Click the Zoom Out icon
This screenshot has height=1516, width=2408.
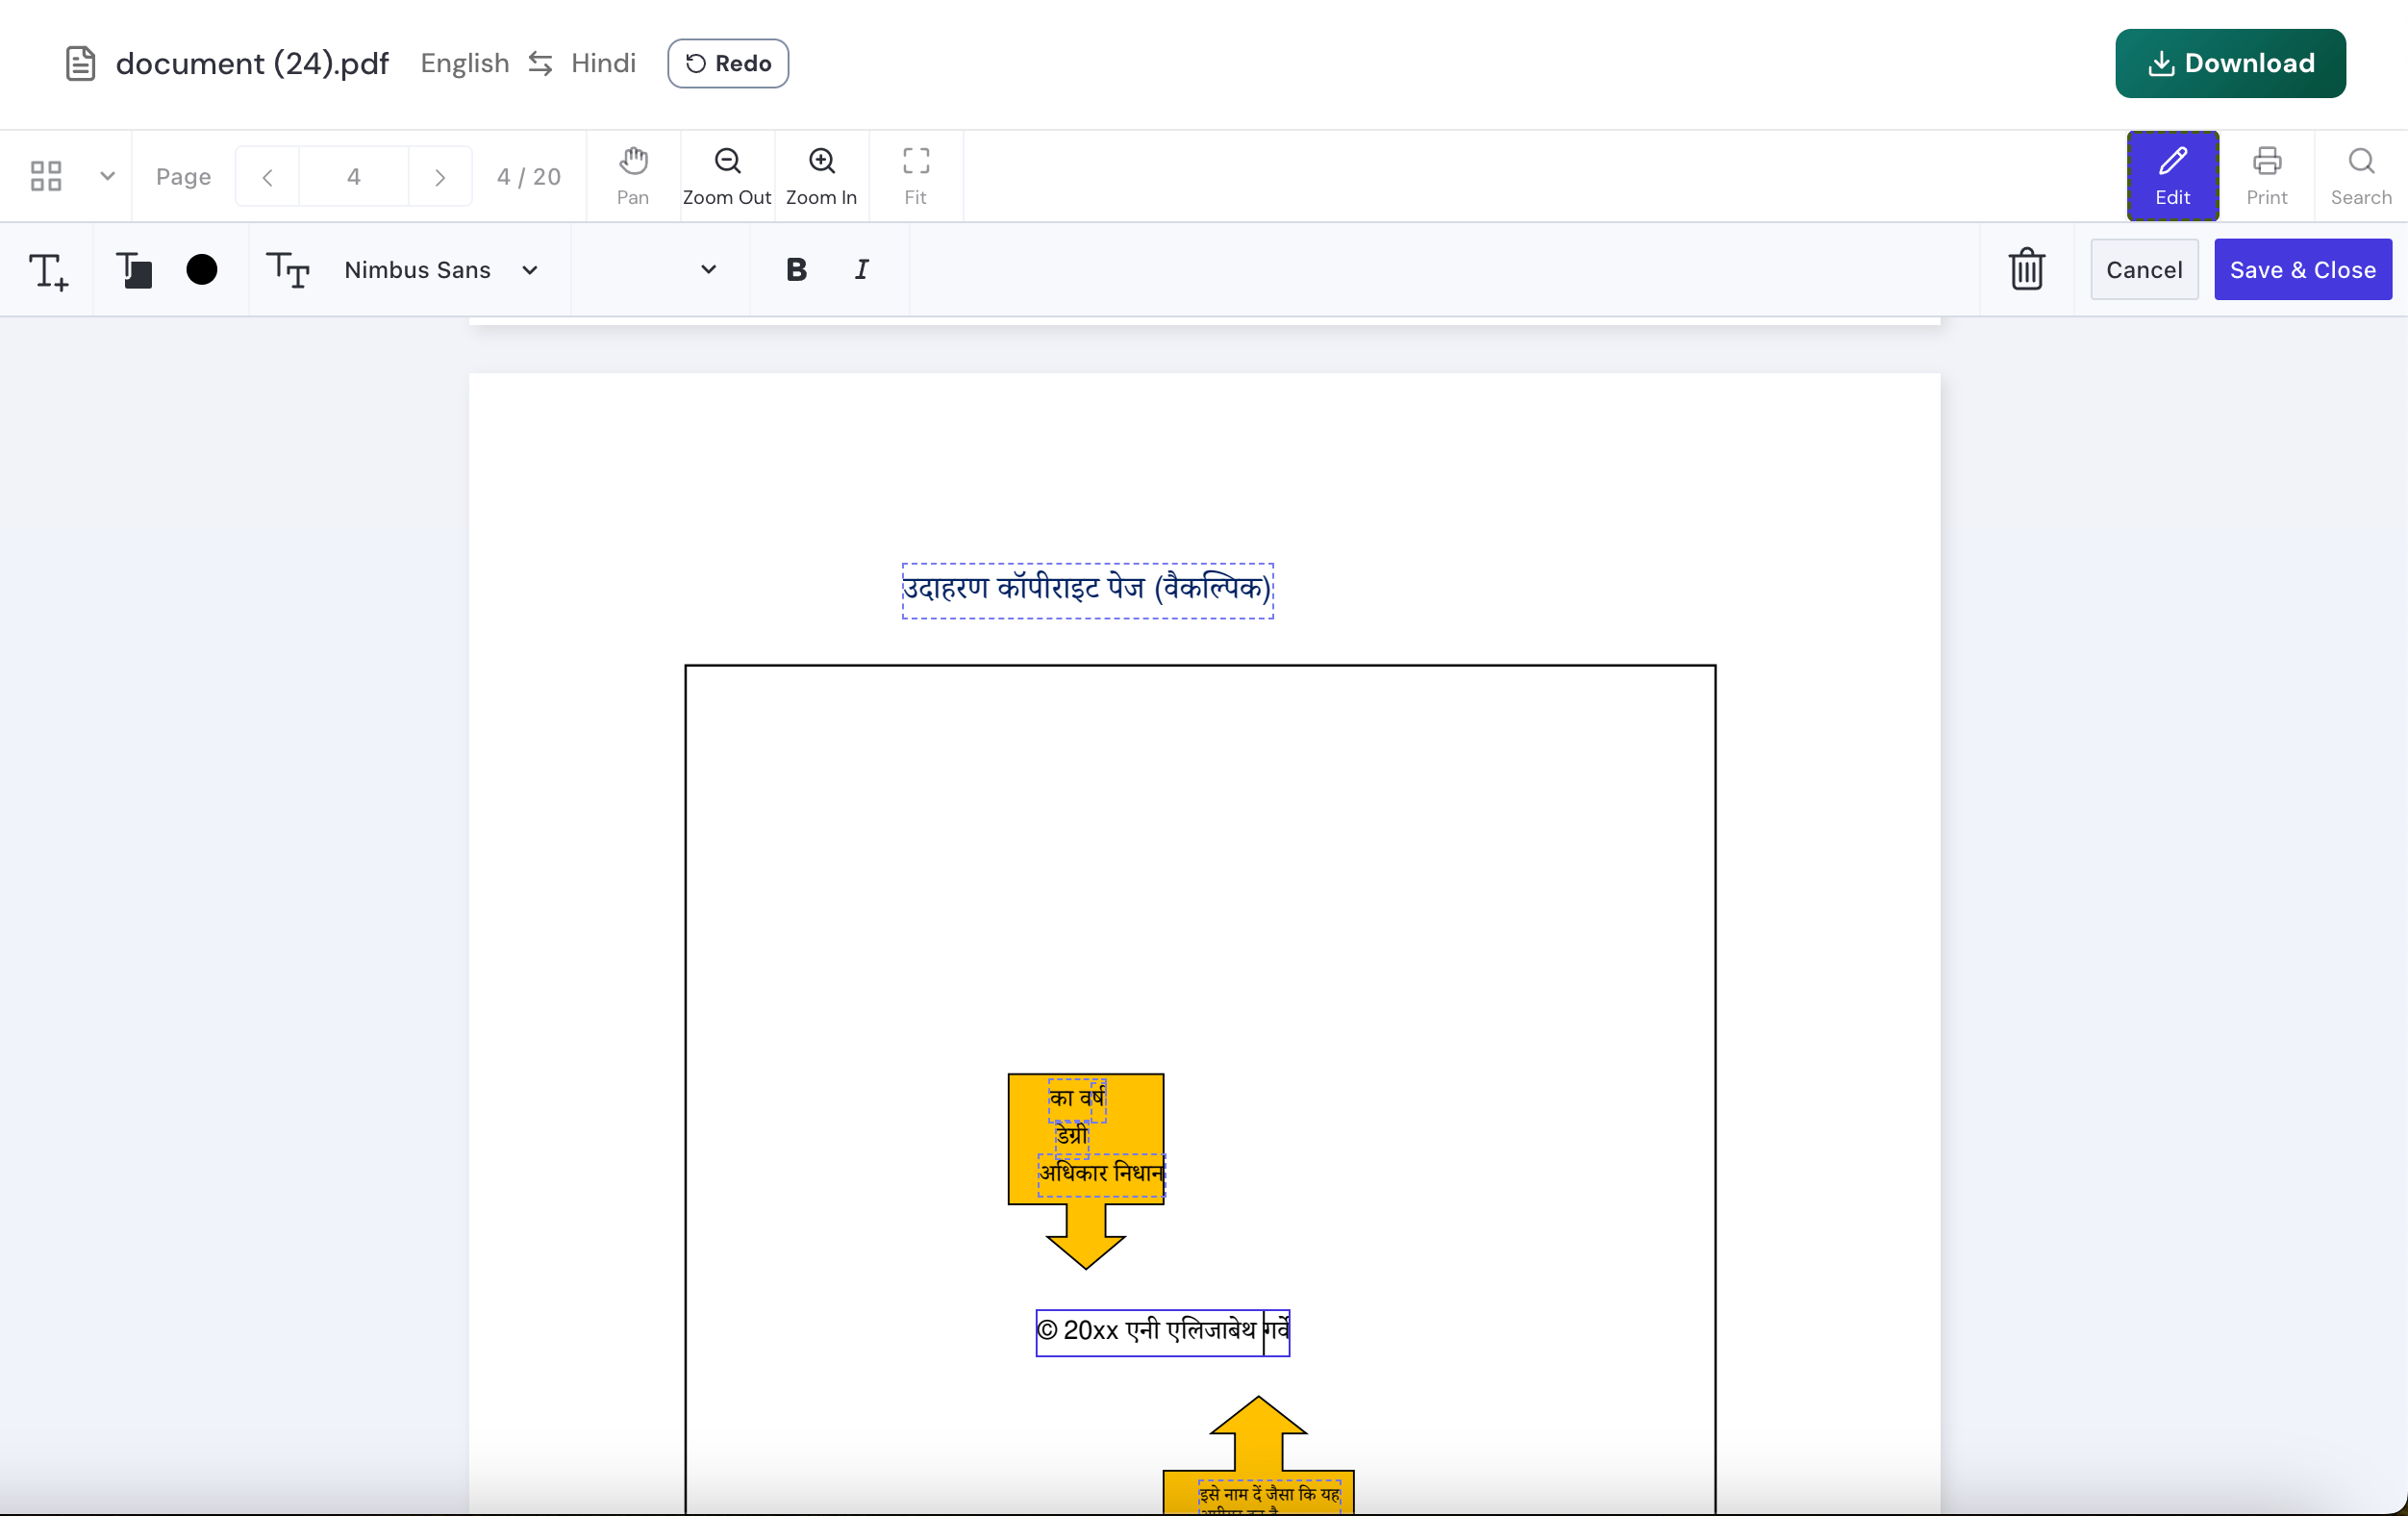click(726, 175)
